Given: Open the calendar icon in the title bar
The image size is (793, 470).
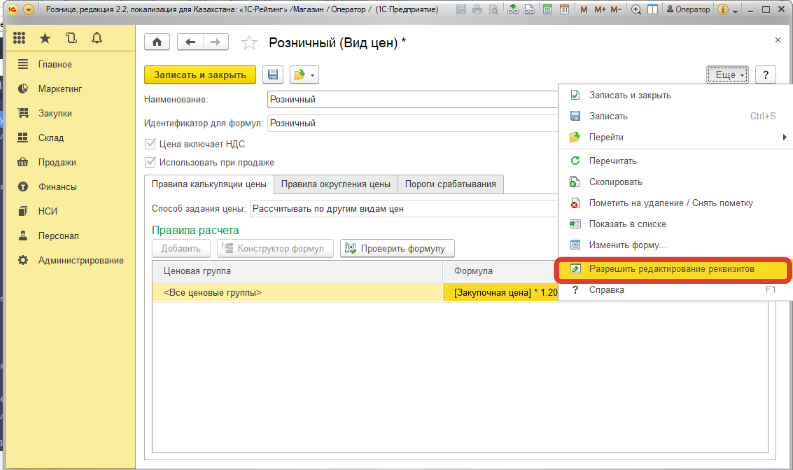Looking at the screenshot, I should pyautogui.click(x=567, y=9).
